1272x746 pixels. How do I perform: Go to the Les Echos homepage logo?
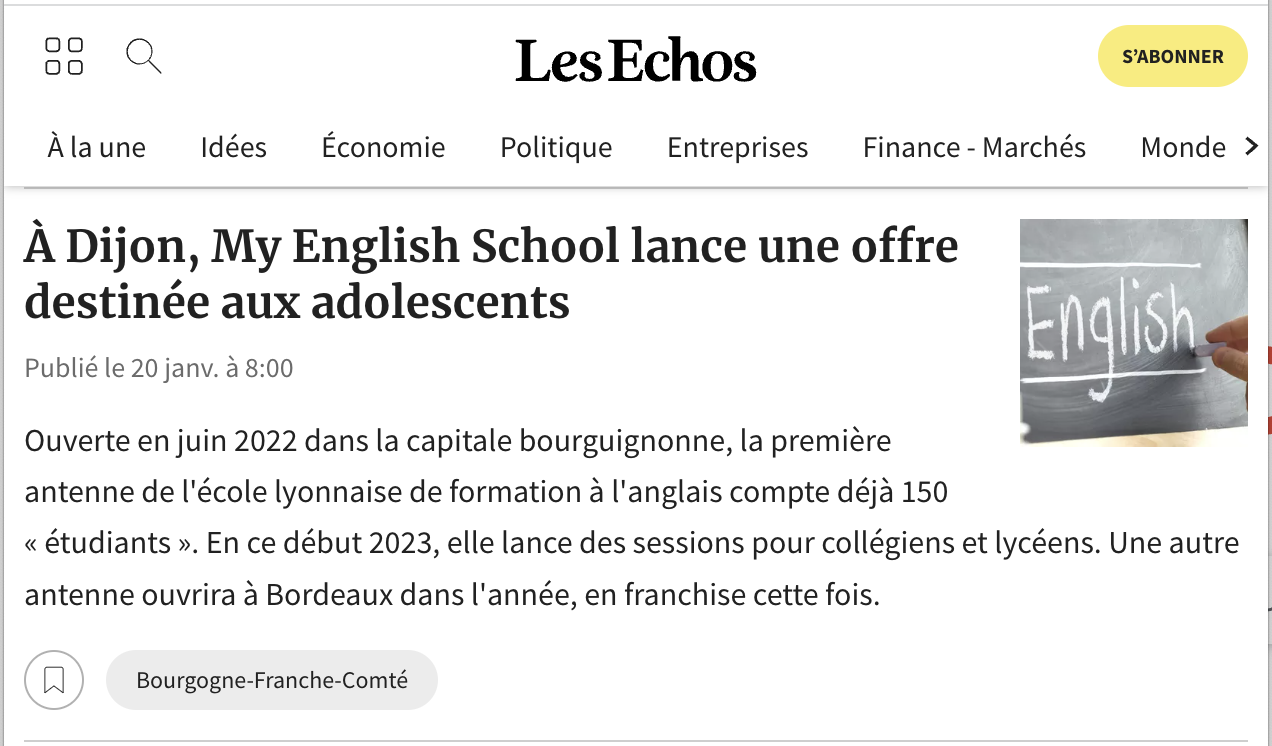pos(636,61)
